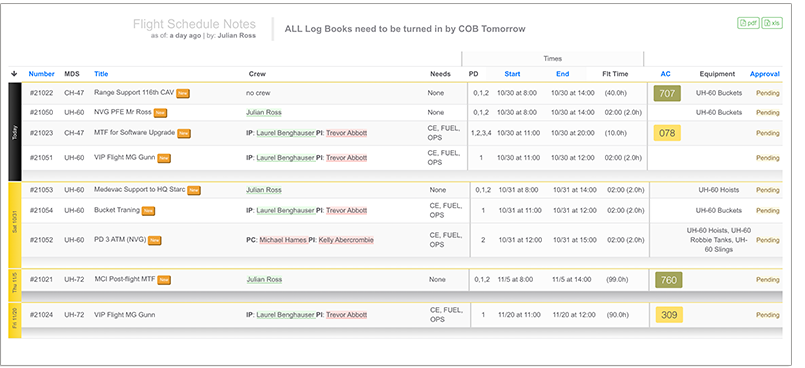Viewport: 805px width, 368px height.
Task: Open Trevor Abbott on flight #21023
Action: [x=347, y=133]
